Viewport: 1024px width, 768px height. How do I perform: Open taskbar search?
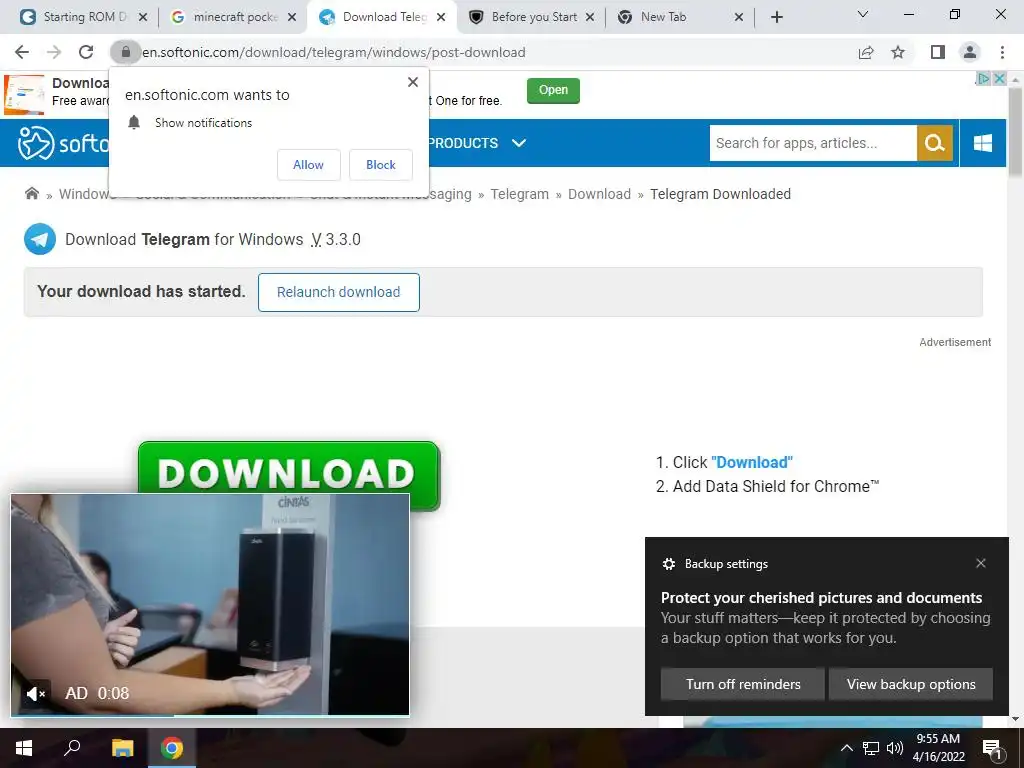tap(72, 748)
